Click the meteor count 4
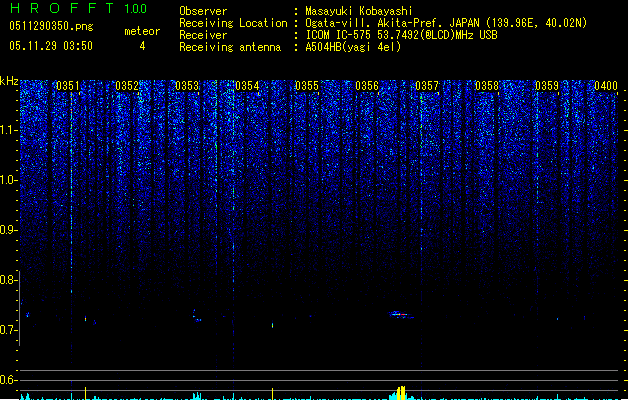629x400 pixels. point(142,46)
